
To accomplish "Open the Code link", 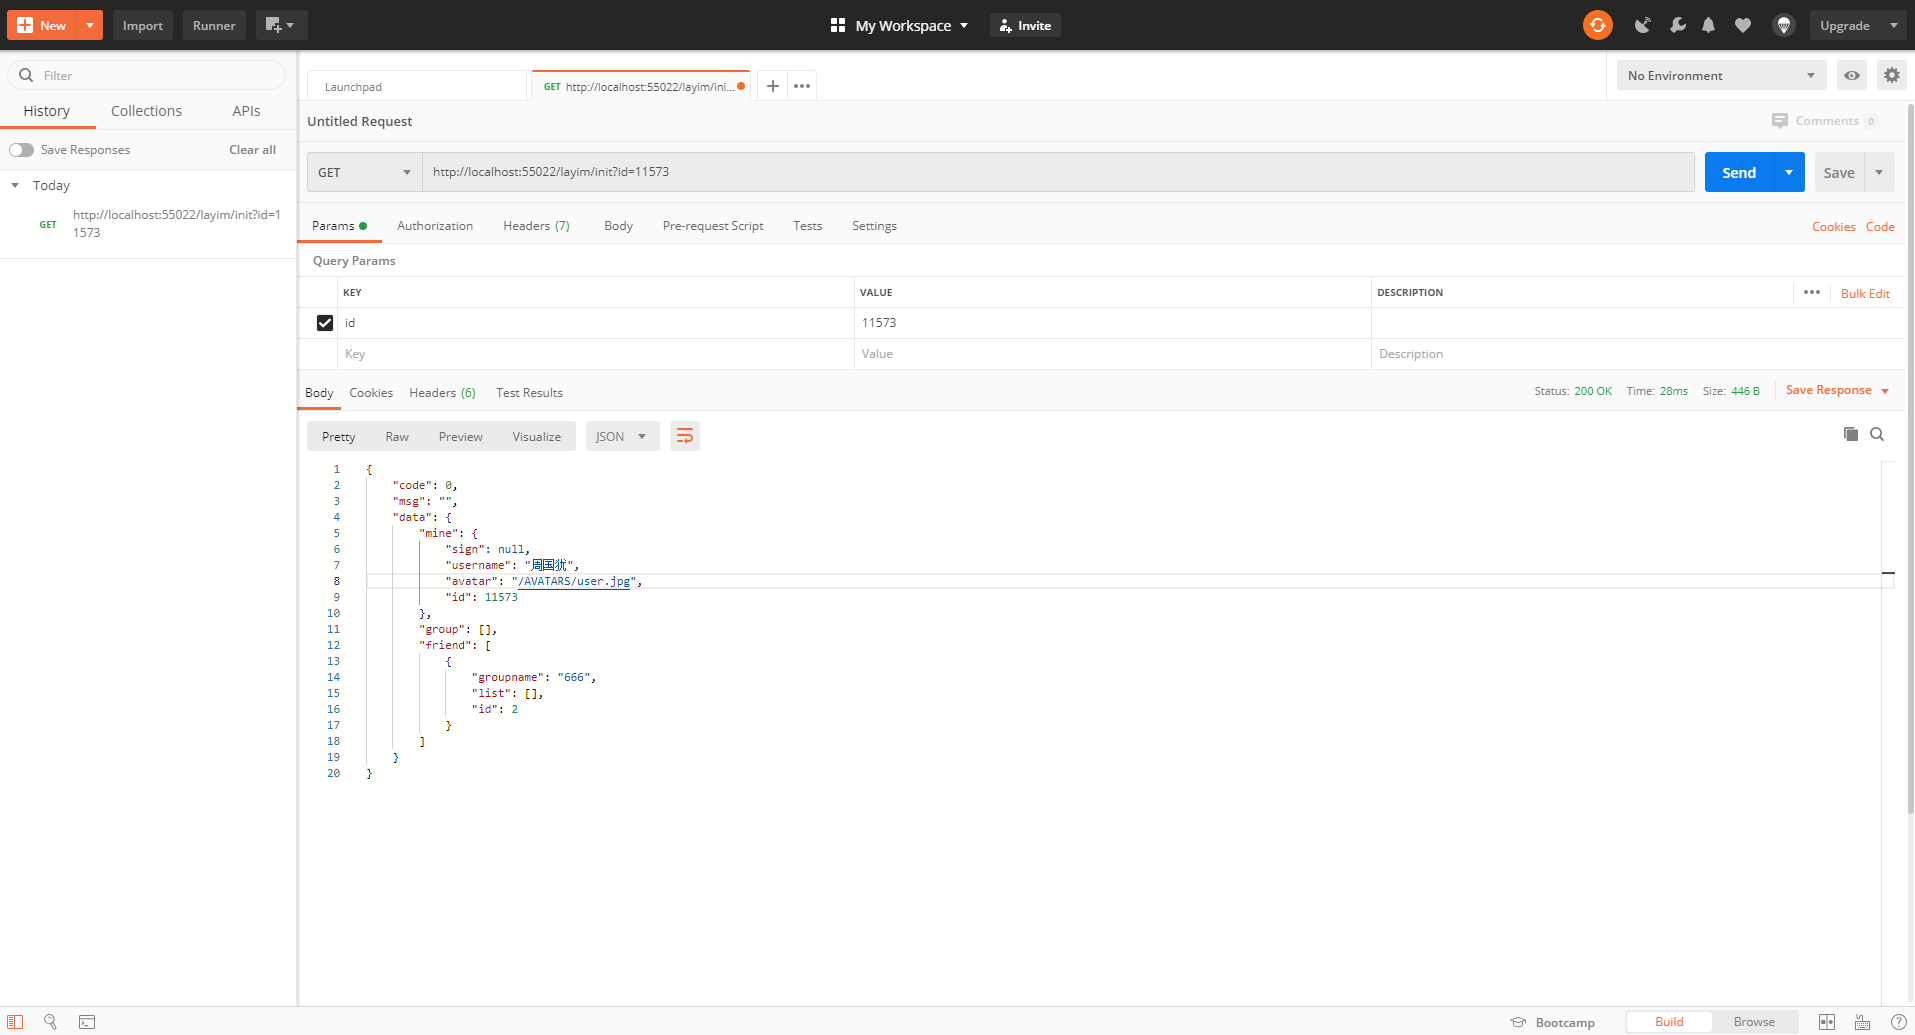I will 1880,226.
